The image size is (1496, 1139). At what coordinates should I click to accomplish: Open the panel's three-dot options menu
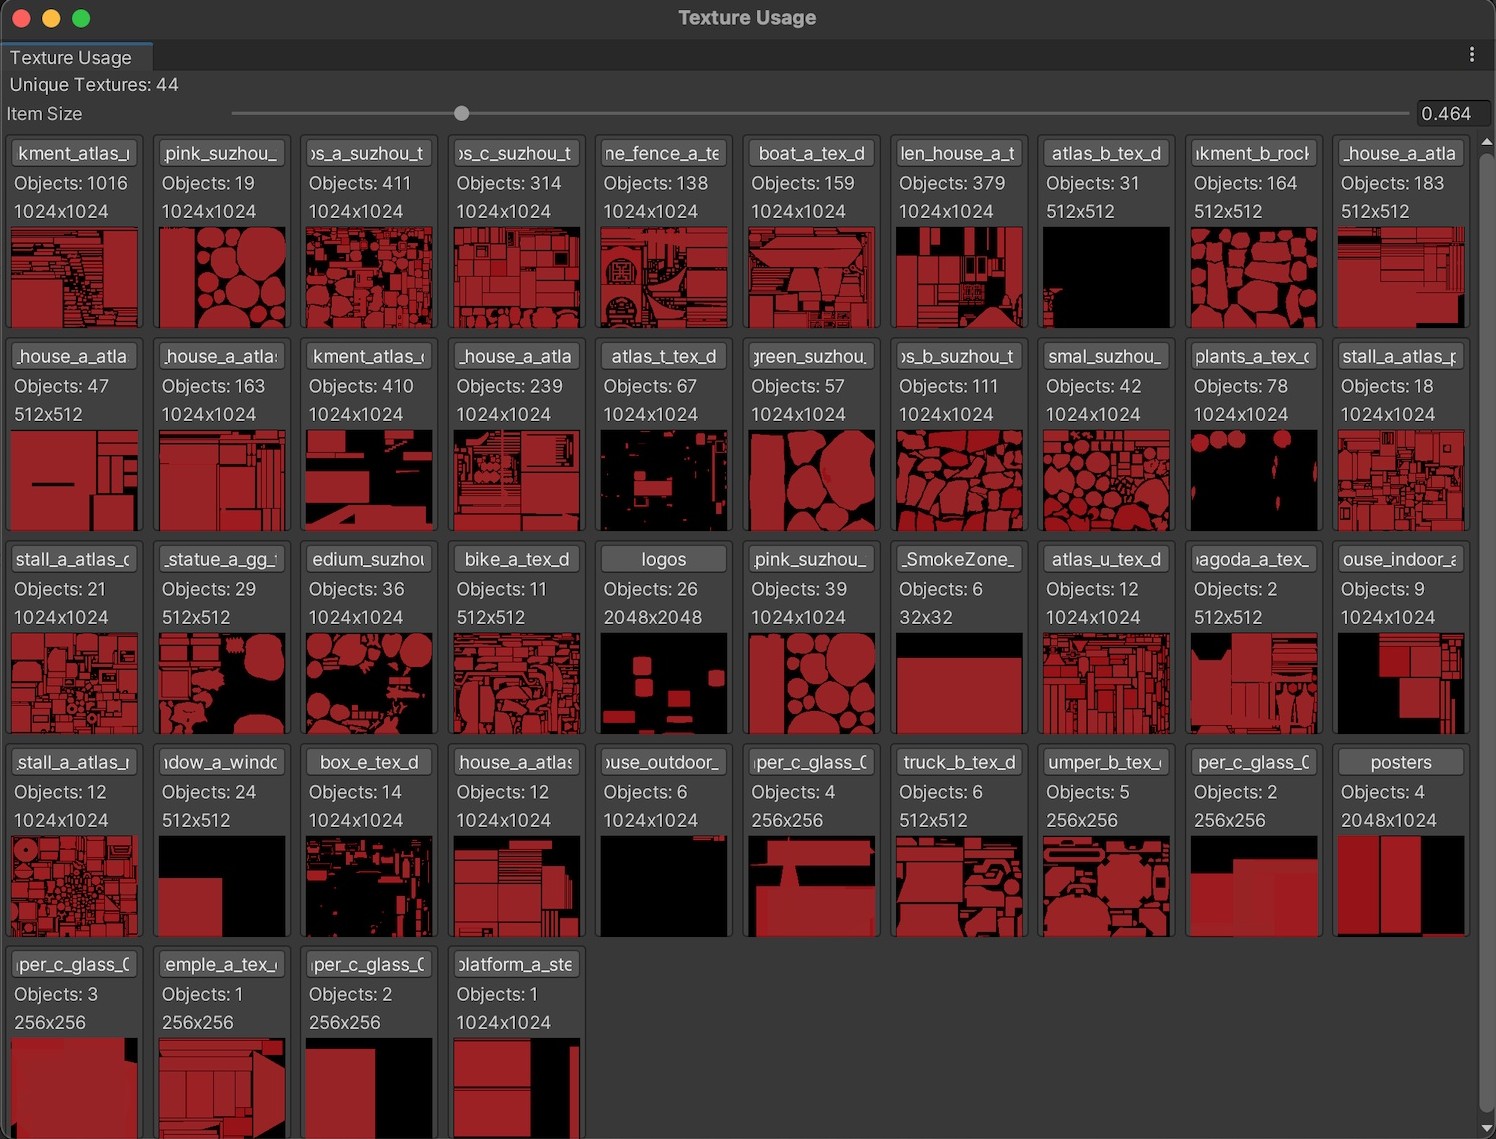point(1471,55)
